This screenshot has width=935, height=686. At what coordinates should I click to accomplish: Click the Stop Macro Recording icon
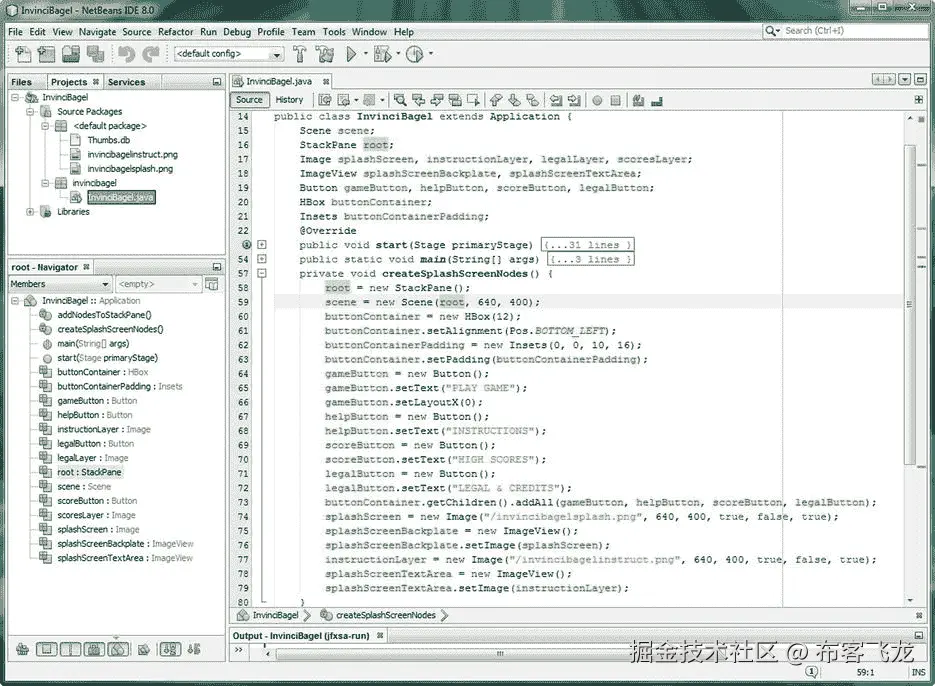pyautogui.click(x=615, y=100)
